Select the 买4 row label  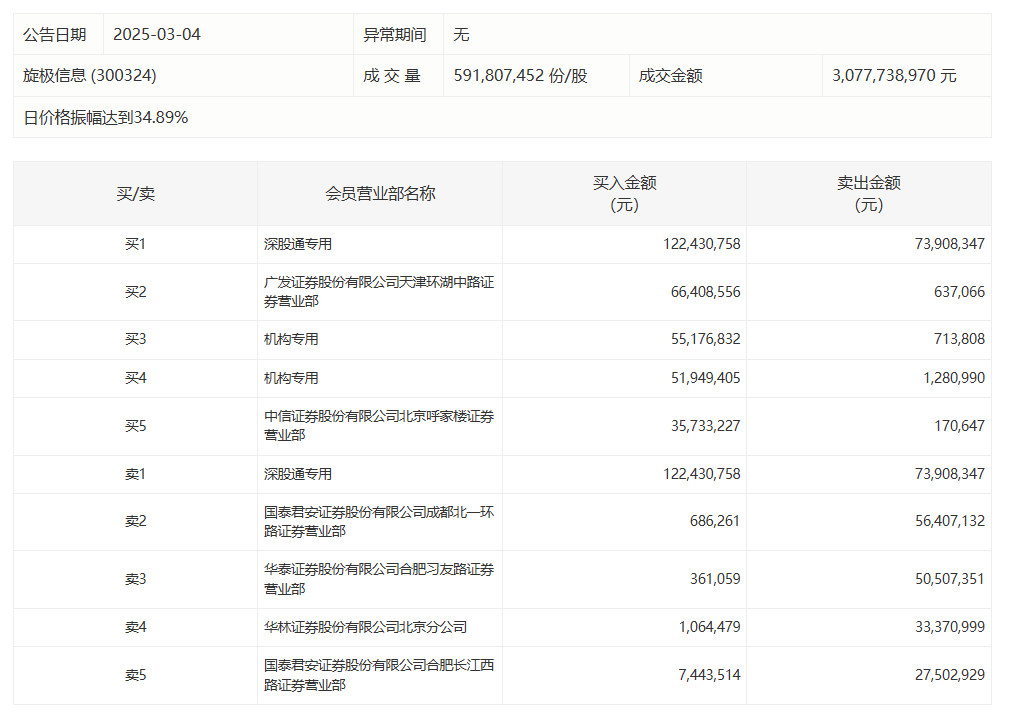136,378
